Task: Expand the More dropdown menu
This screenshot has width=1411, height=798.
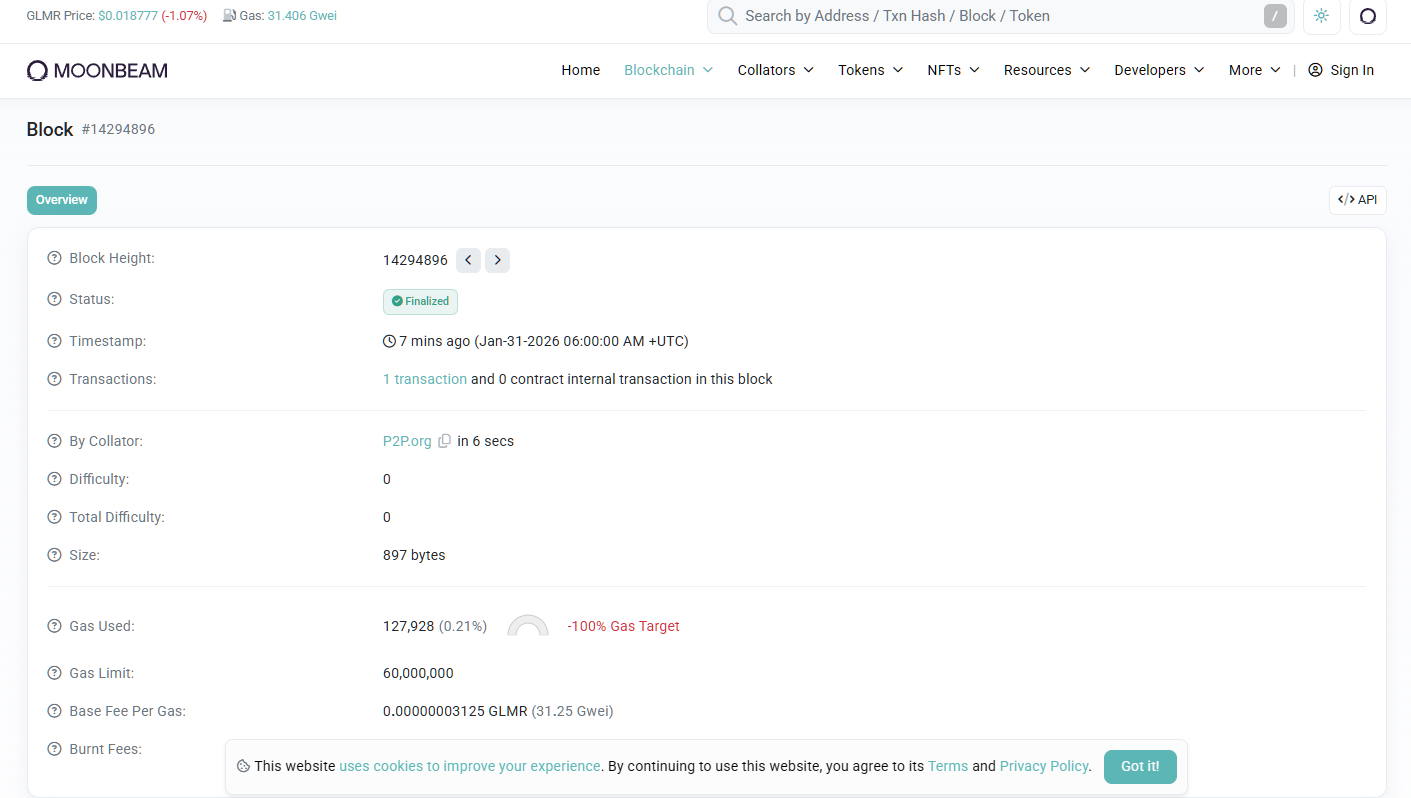Action: (x=1254, y=70)
